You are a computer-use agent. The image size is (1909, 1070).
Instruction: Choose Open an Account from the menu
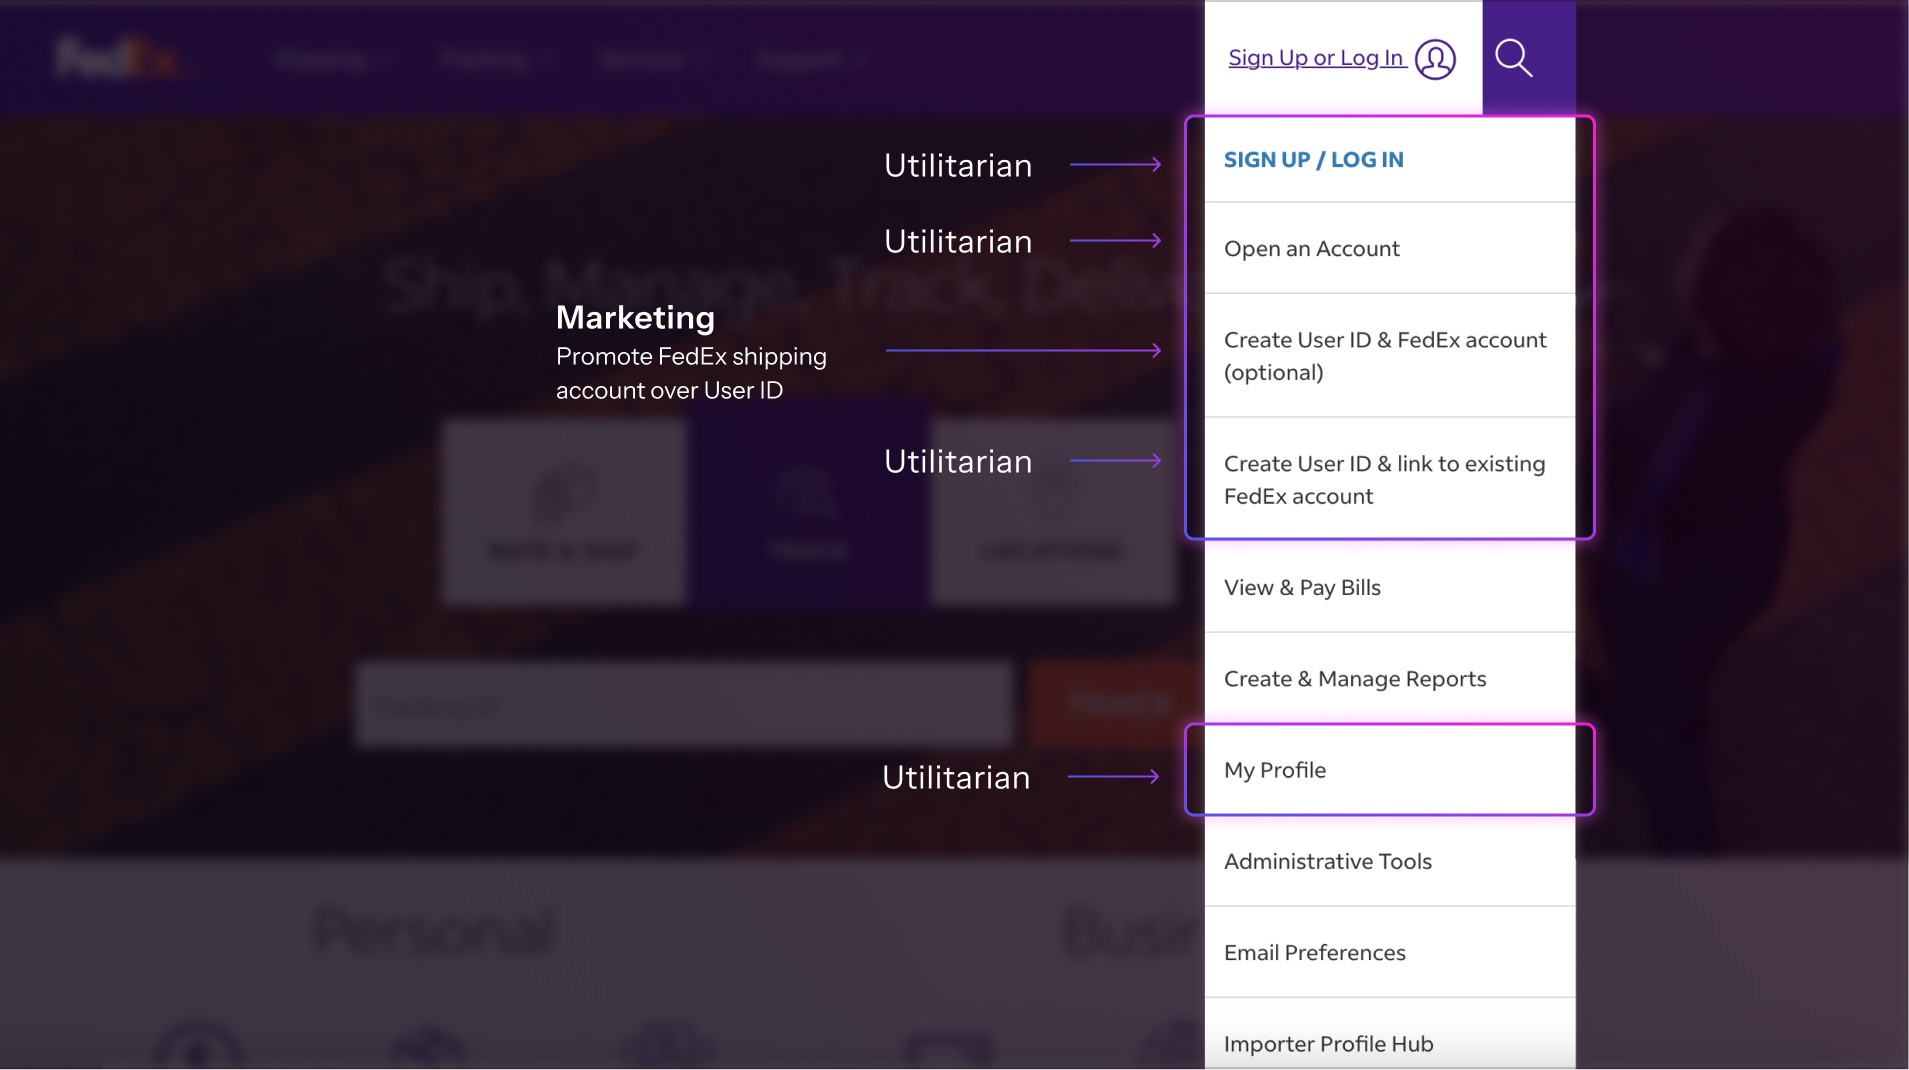pos(1390,248)
